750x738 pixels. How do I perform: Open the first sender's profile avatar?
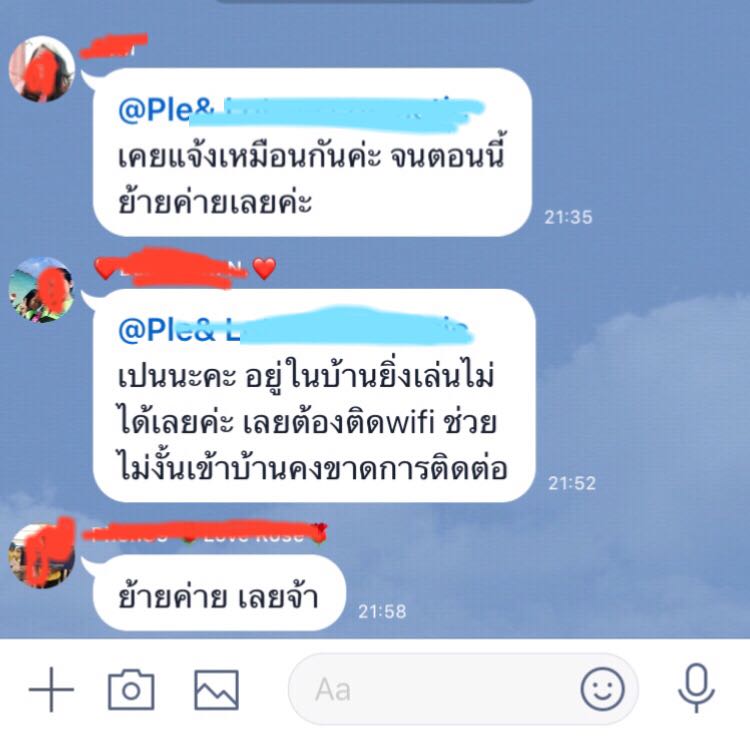tap(42, 69)
